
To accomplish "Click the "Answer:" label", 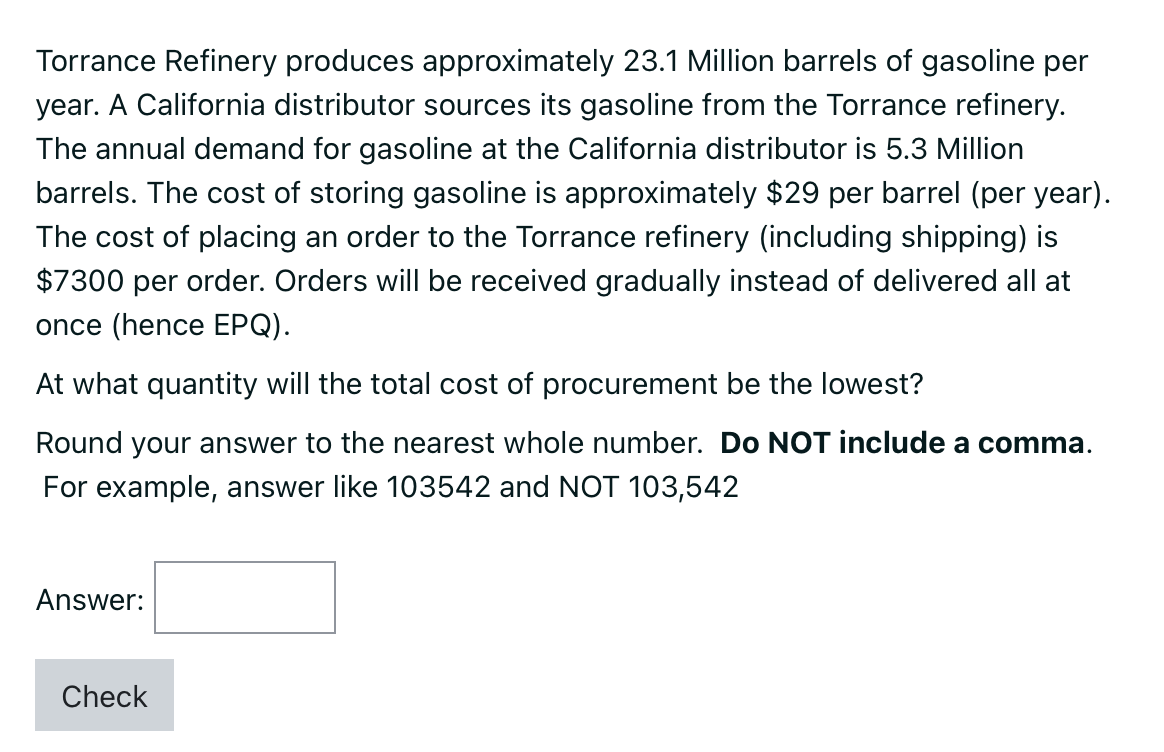I will 88,599.
